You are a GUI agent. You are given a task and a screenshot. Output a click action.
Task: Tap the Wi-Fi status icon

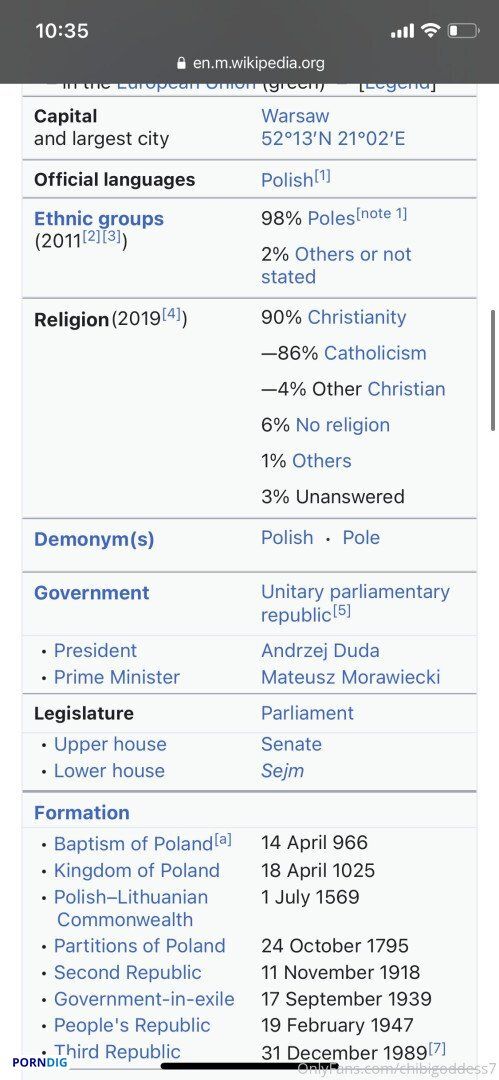pyautogui.click(x=431, y=30)
